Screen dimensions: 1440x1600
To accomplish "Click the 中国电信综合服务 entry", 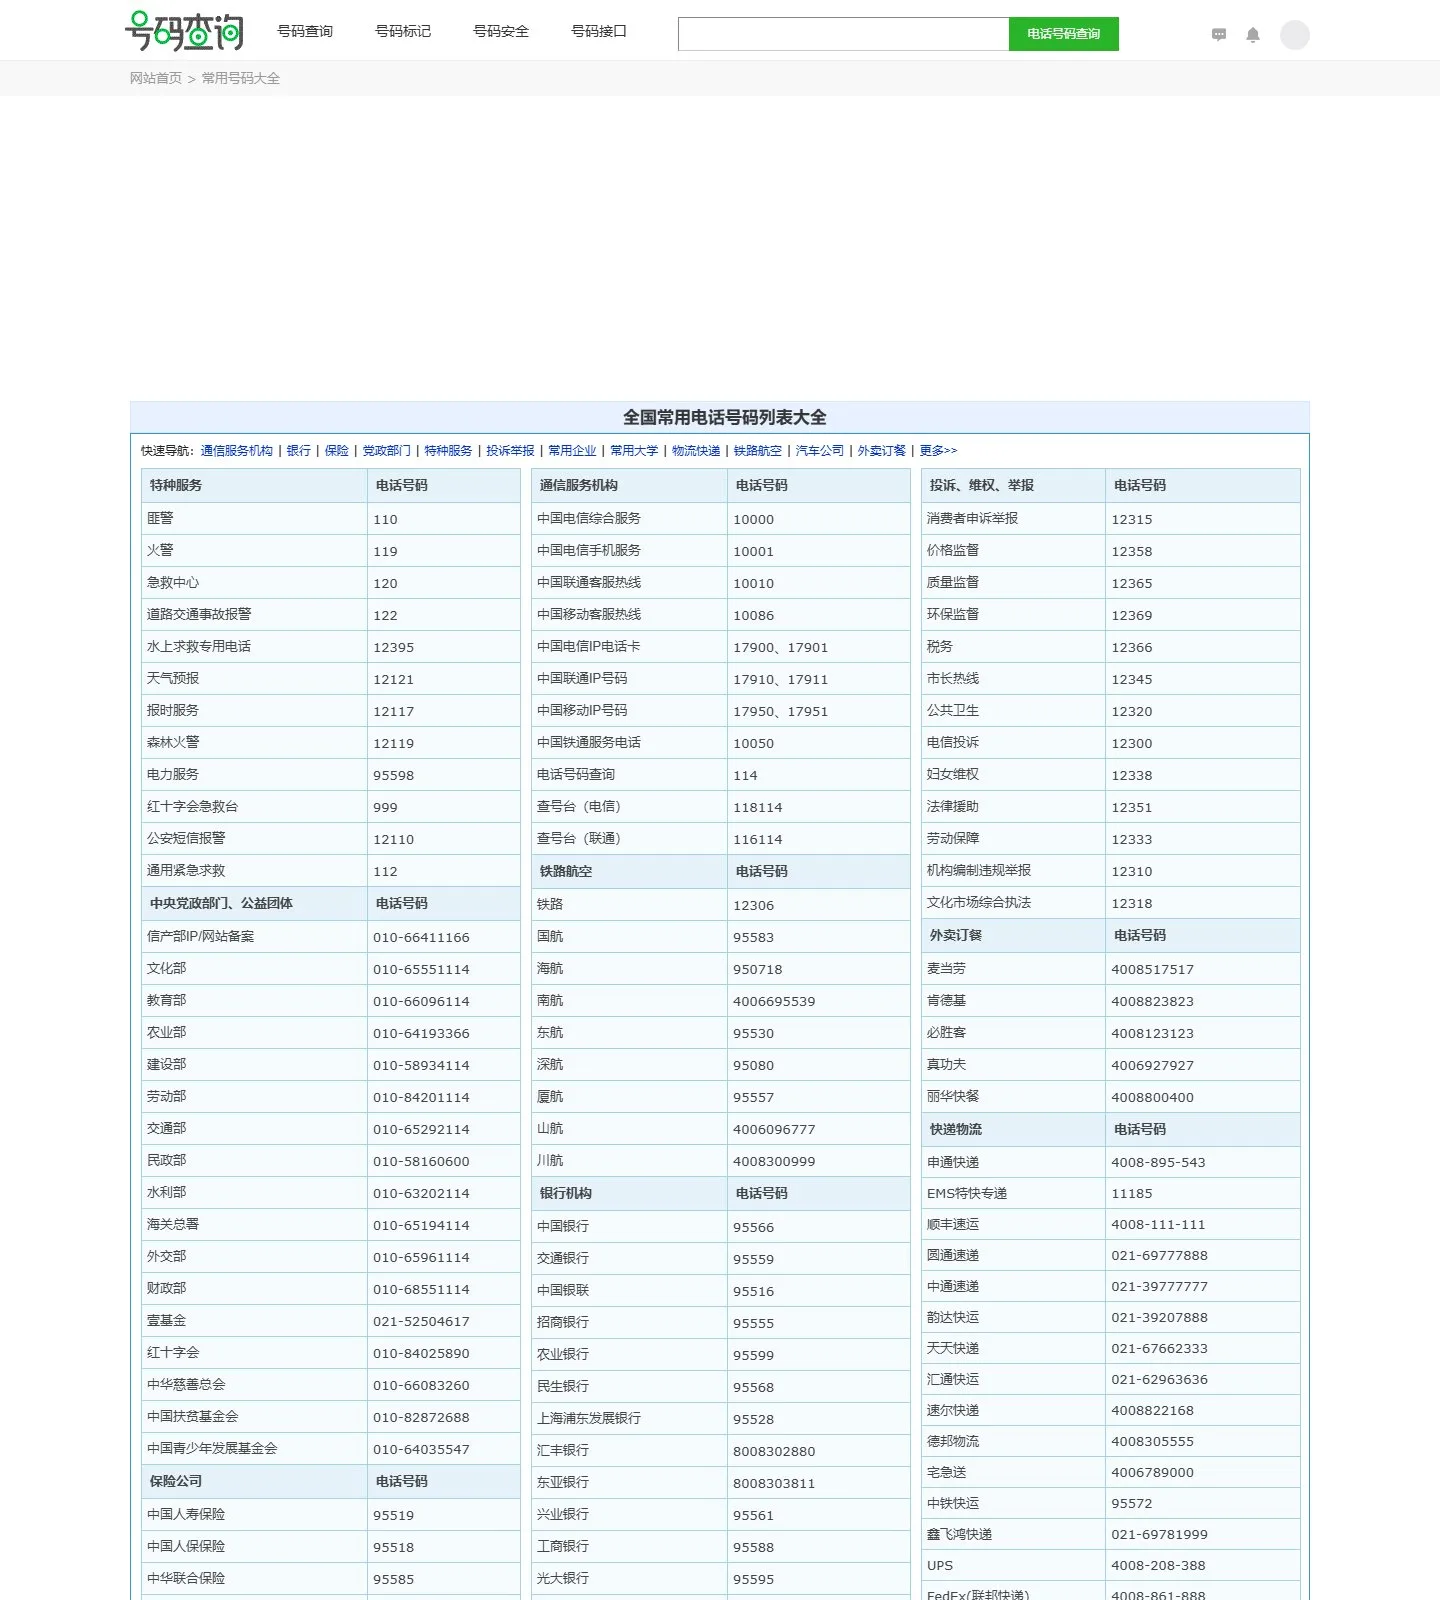I will (589, 518).
